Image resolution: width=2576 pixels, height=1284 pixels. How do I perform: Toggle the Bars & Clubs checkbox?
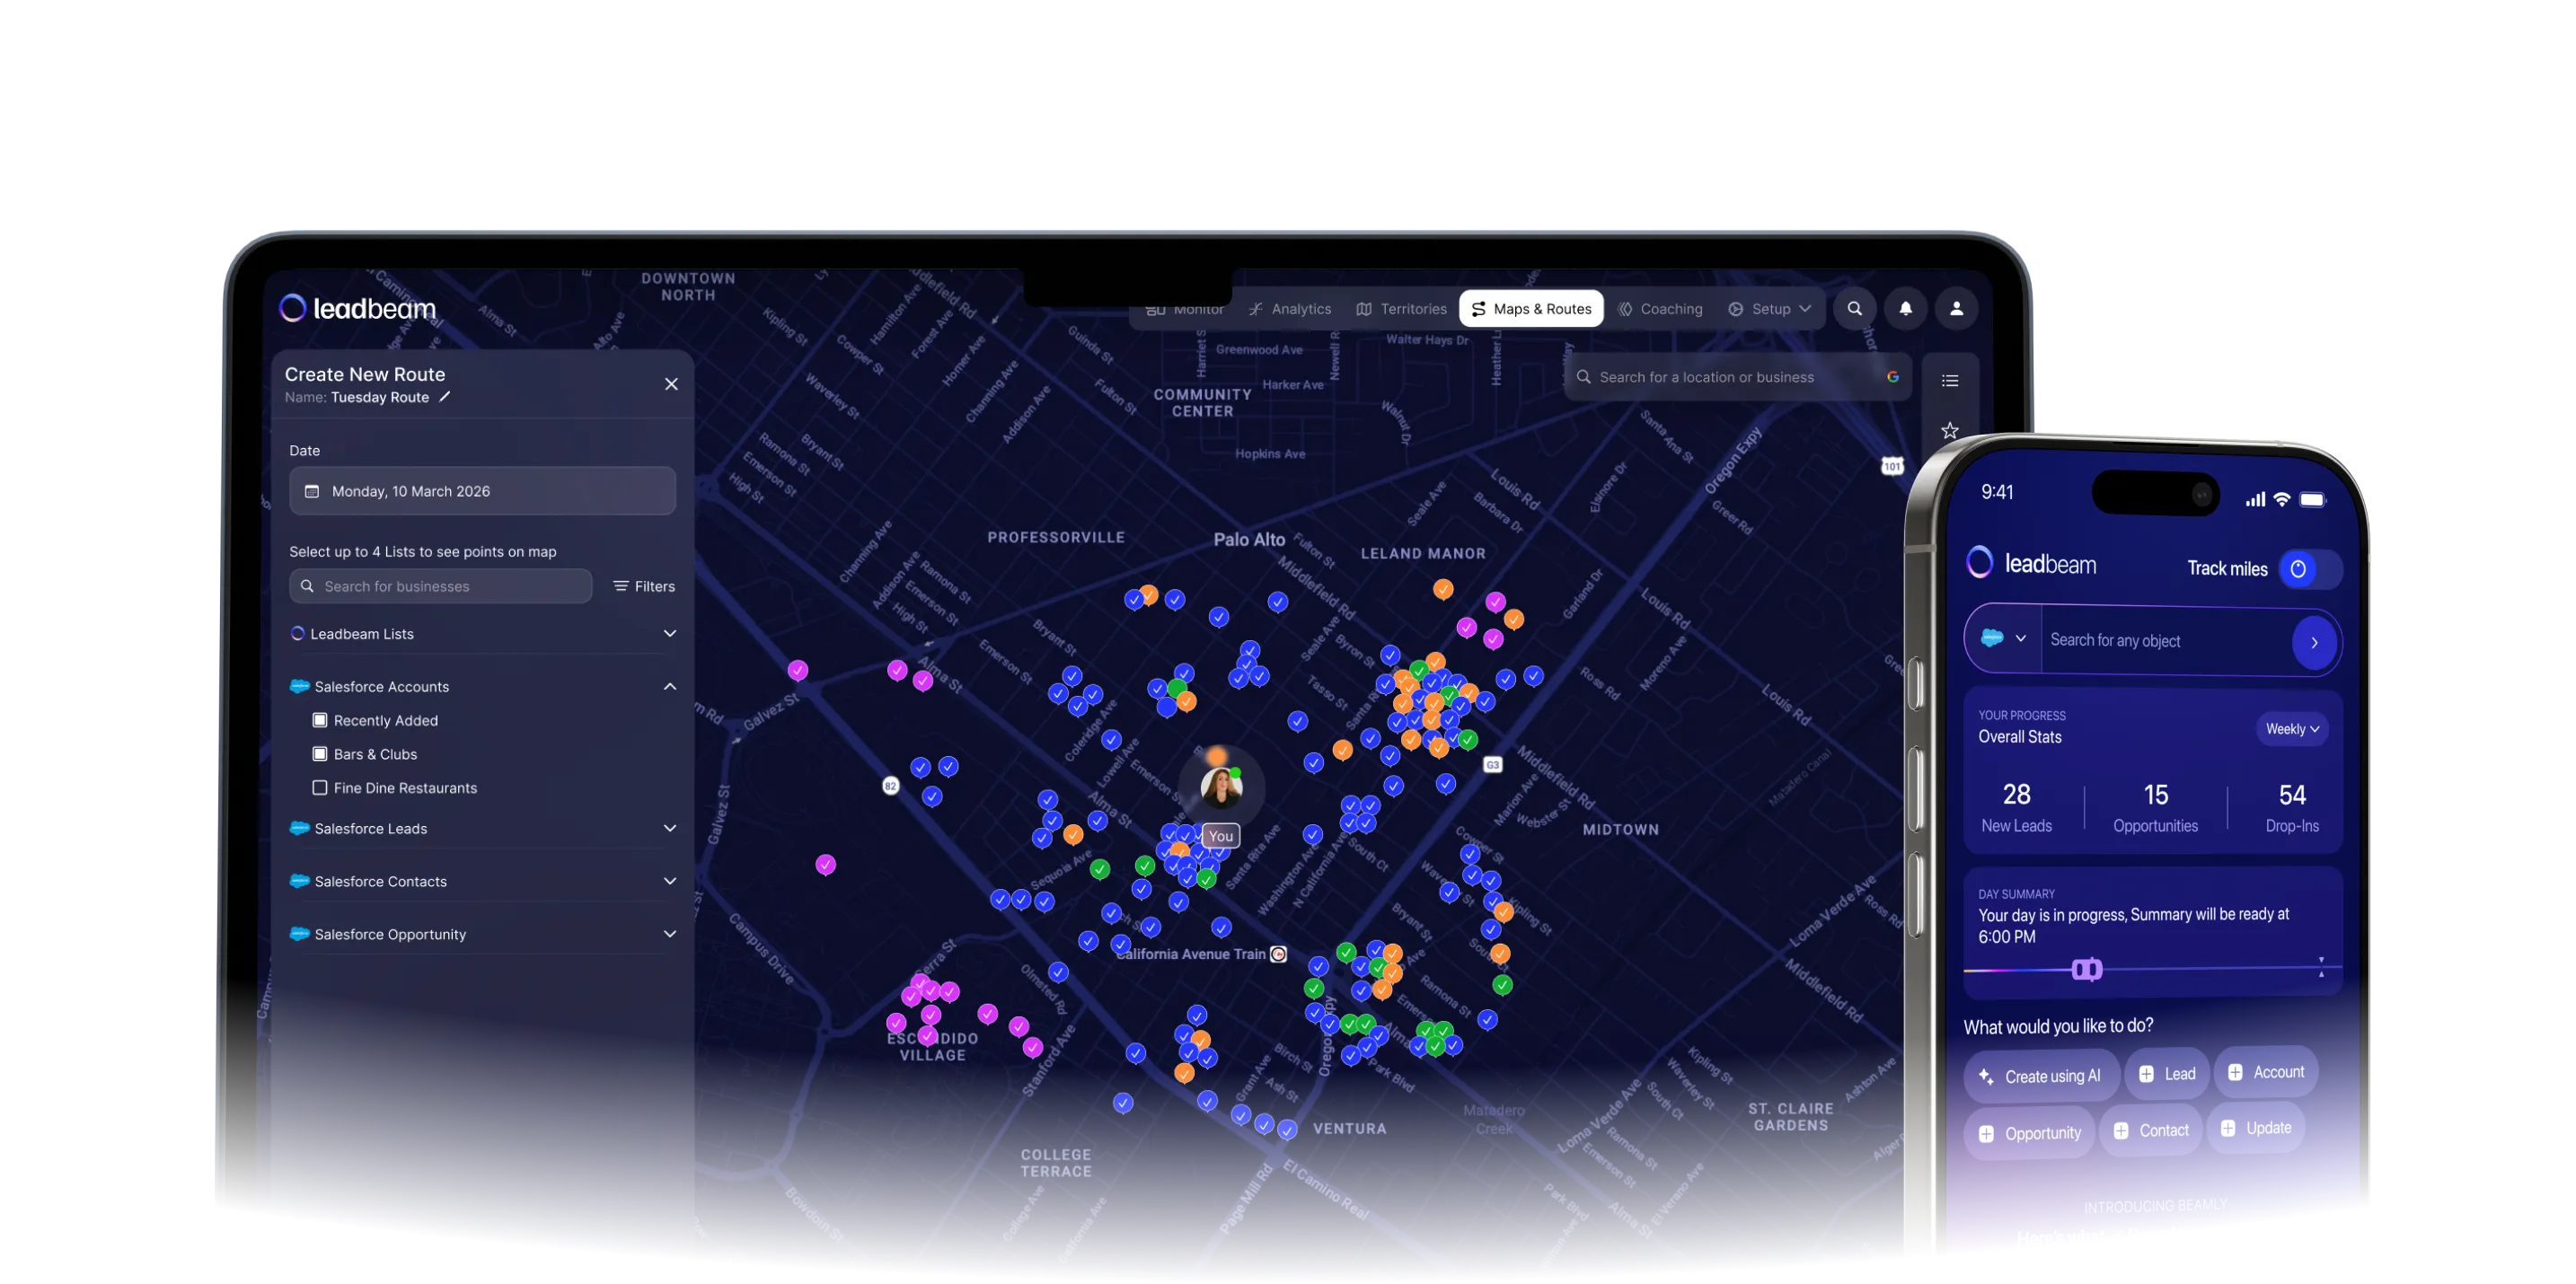click(x=320, y=754)
